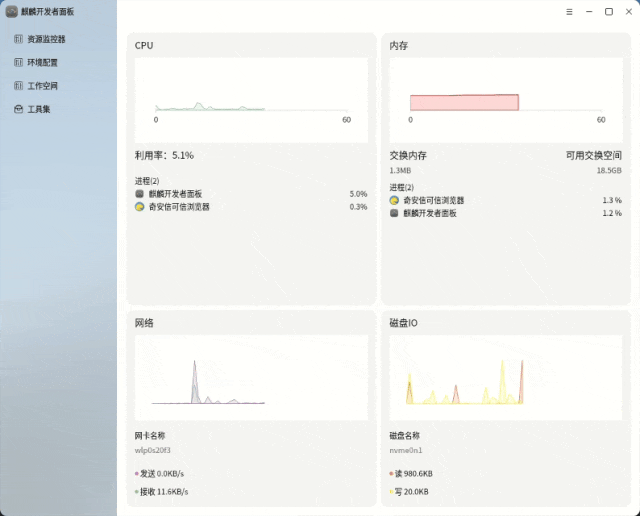The image size is (640, 516).
Task: Open the hamburger menu in title bar
Action: [569, 12]
